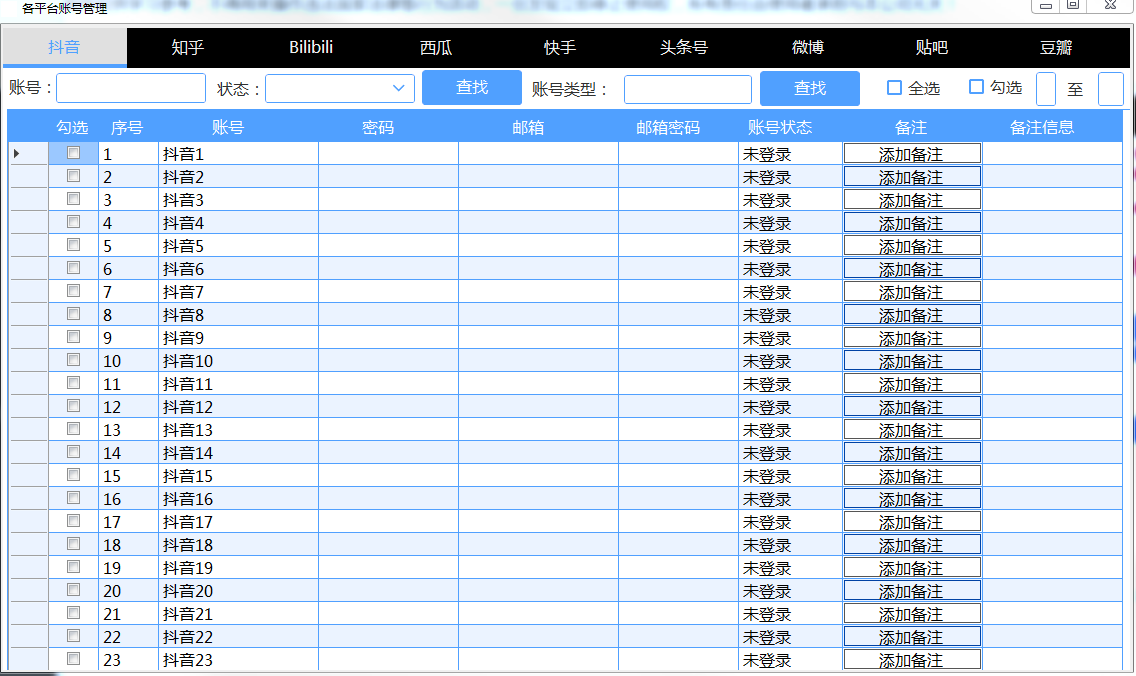
Task: Enable the 全选 checkbox
Action: (895, 88)
